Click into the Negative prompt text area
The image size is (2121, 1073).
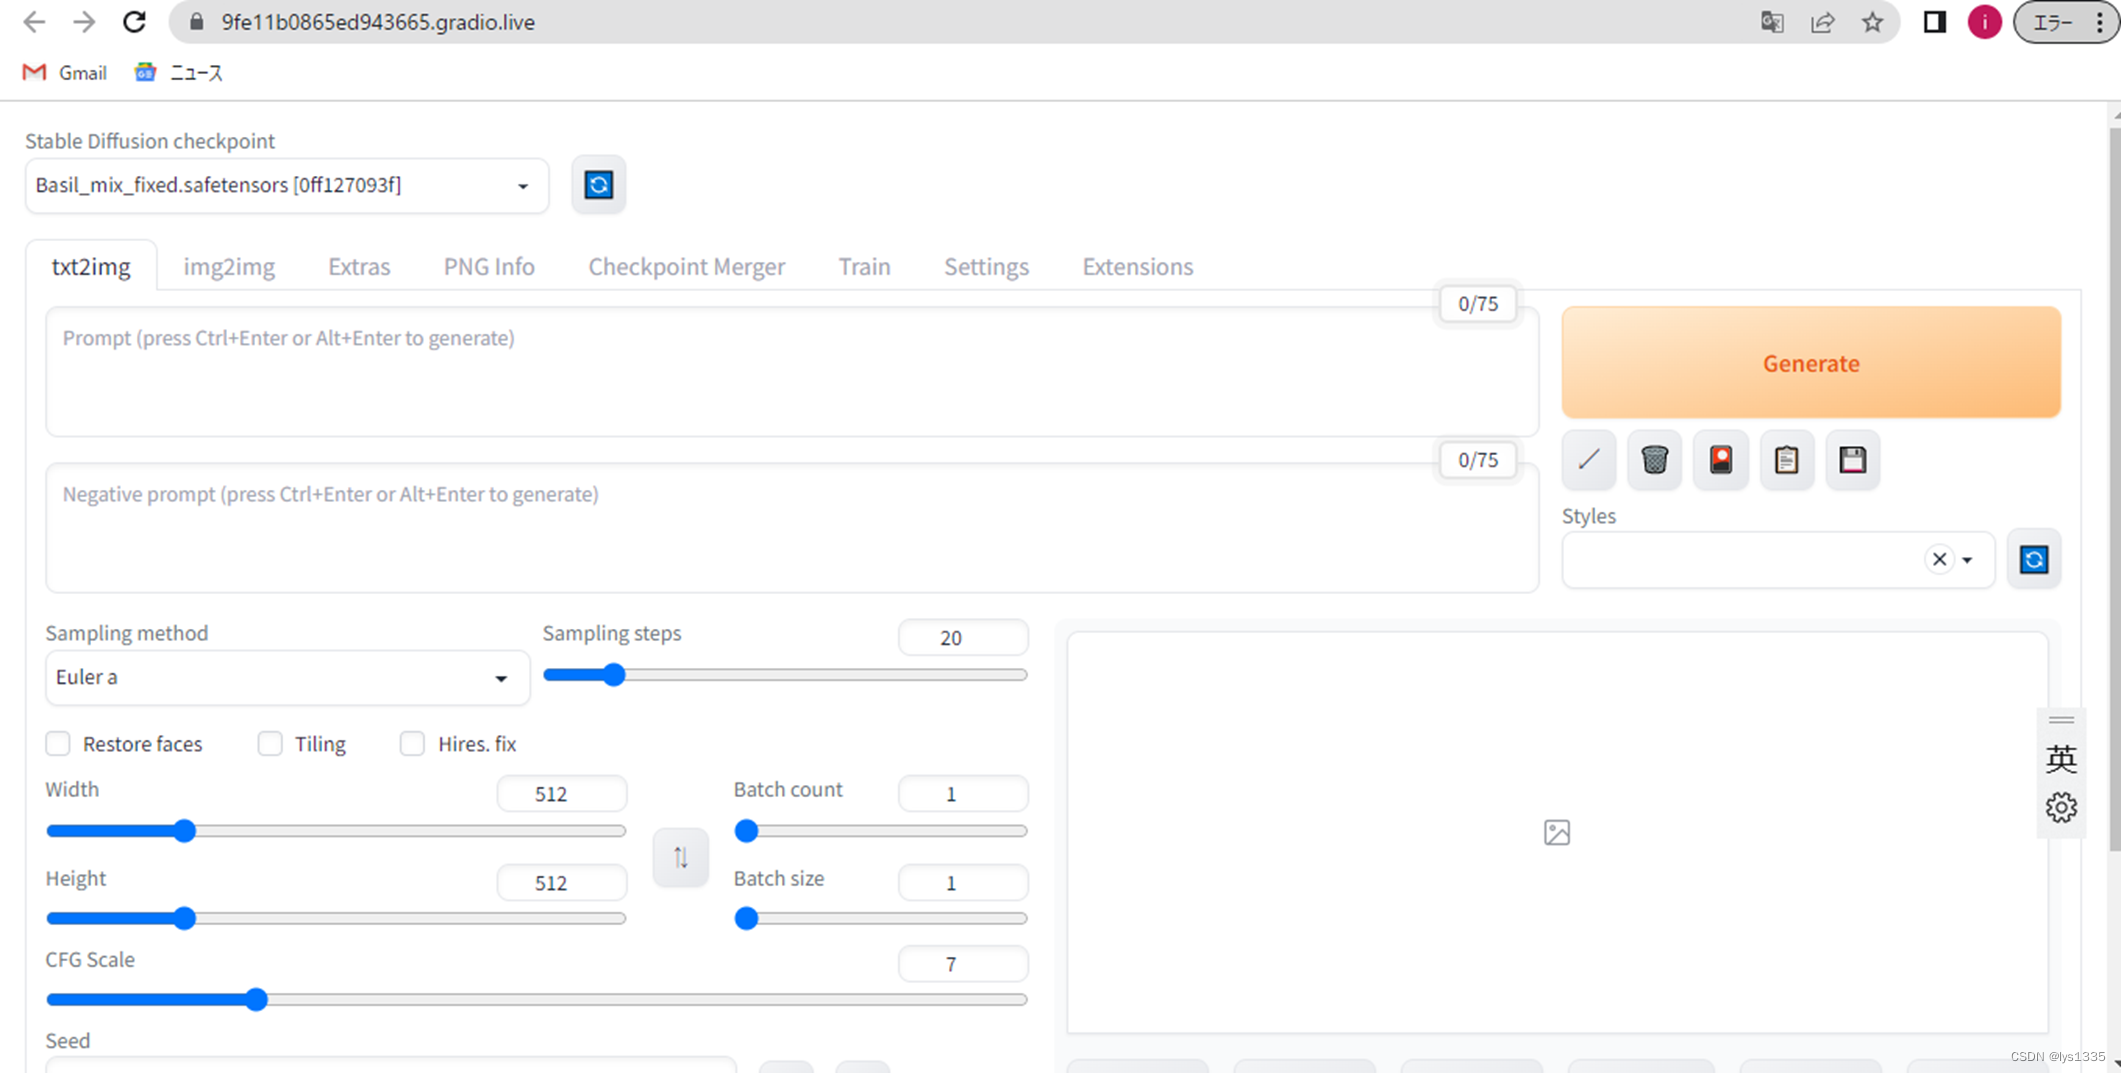pos(791,527)
